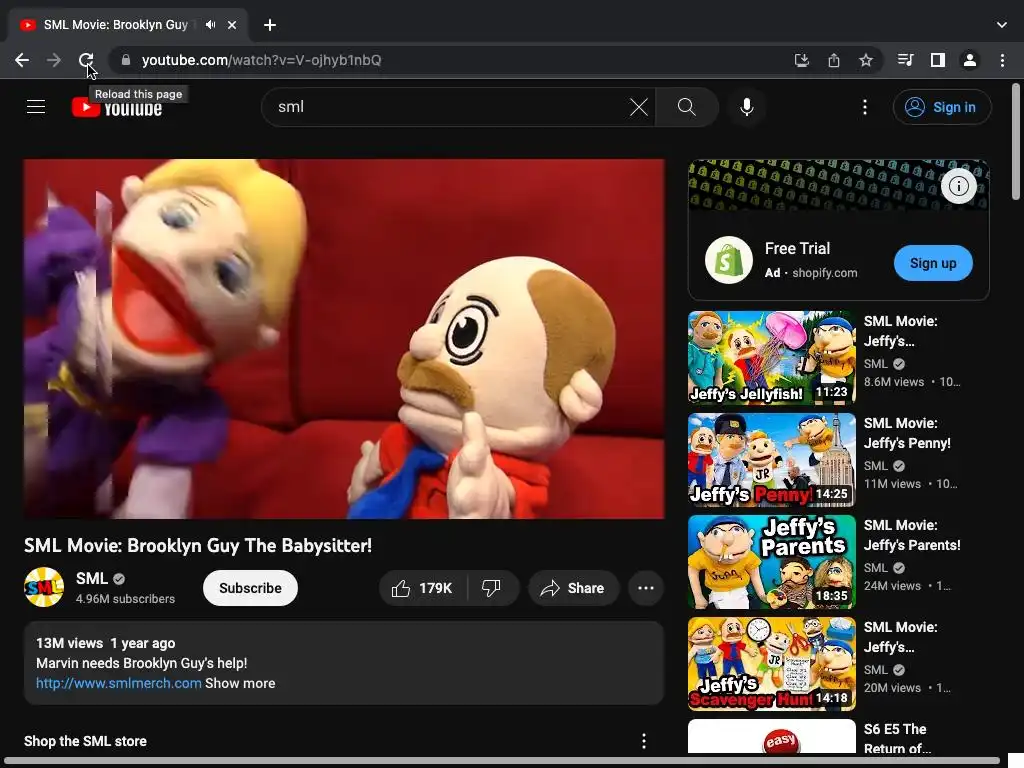
Task: Click the lock site info icon
Action: [126, 60]
